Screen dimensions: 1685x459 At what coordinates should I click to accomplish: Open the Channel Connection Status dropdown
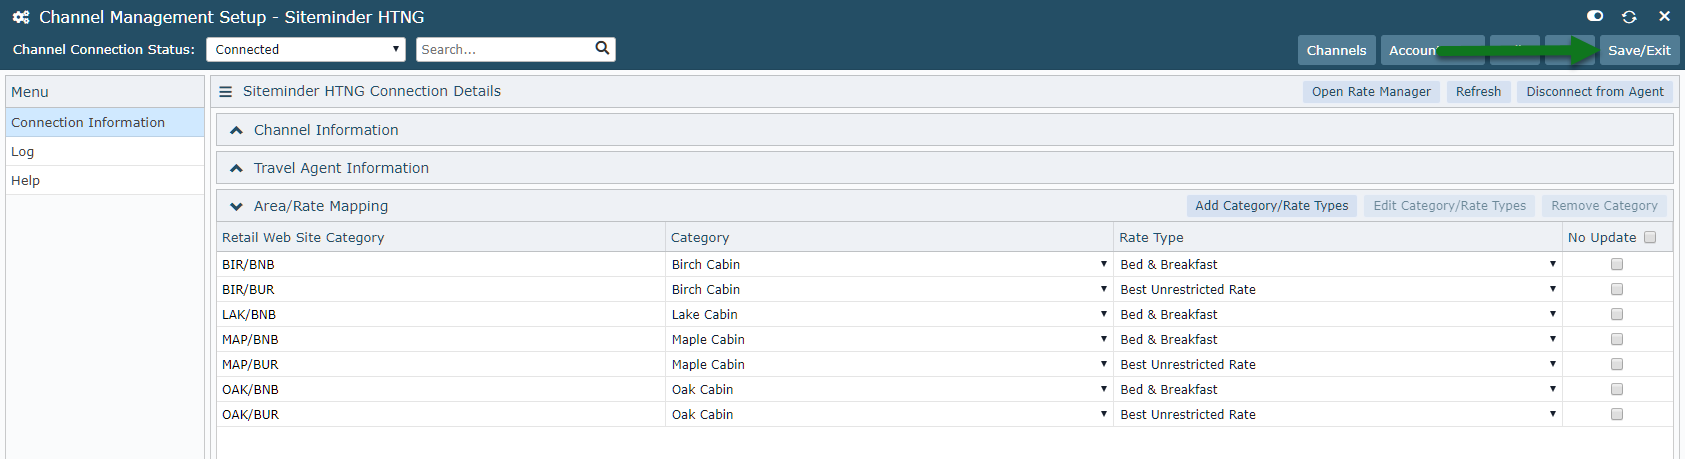coord(306,49)
